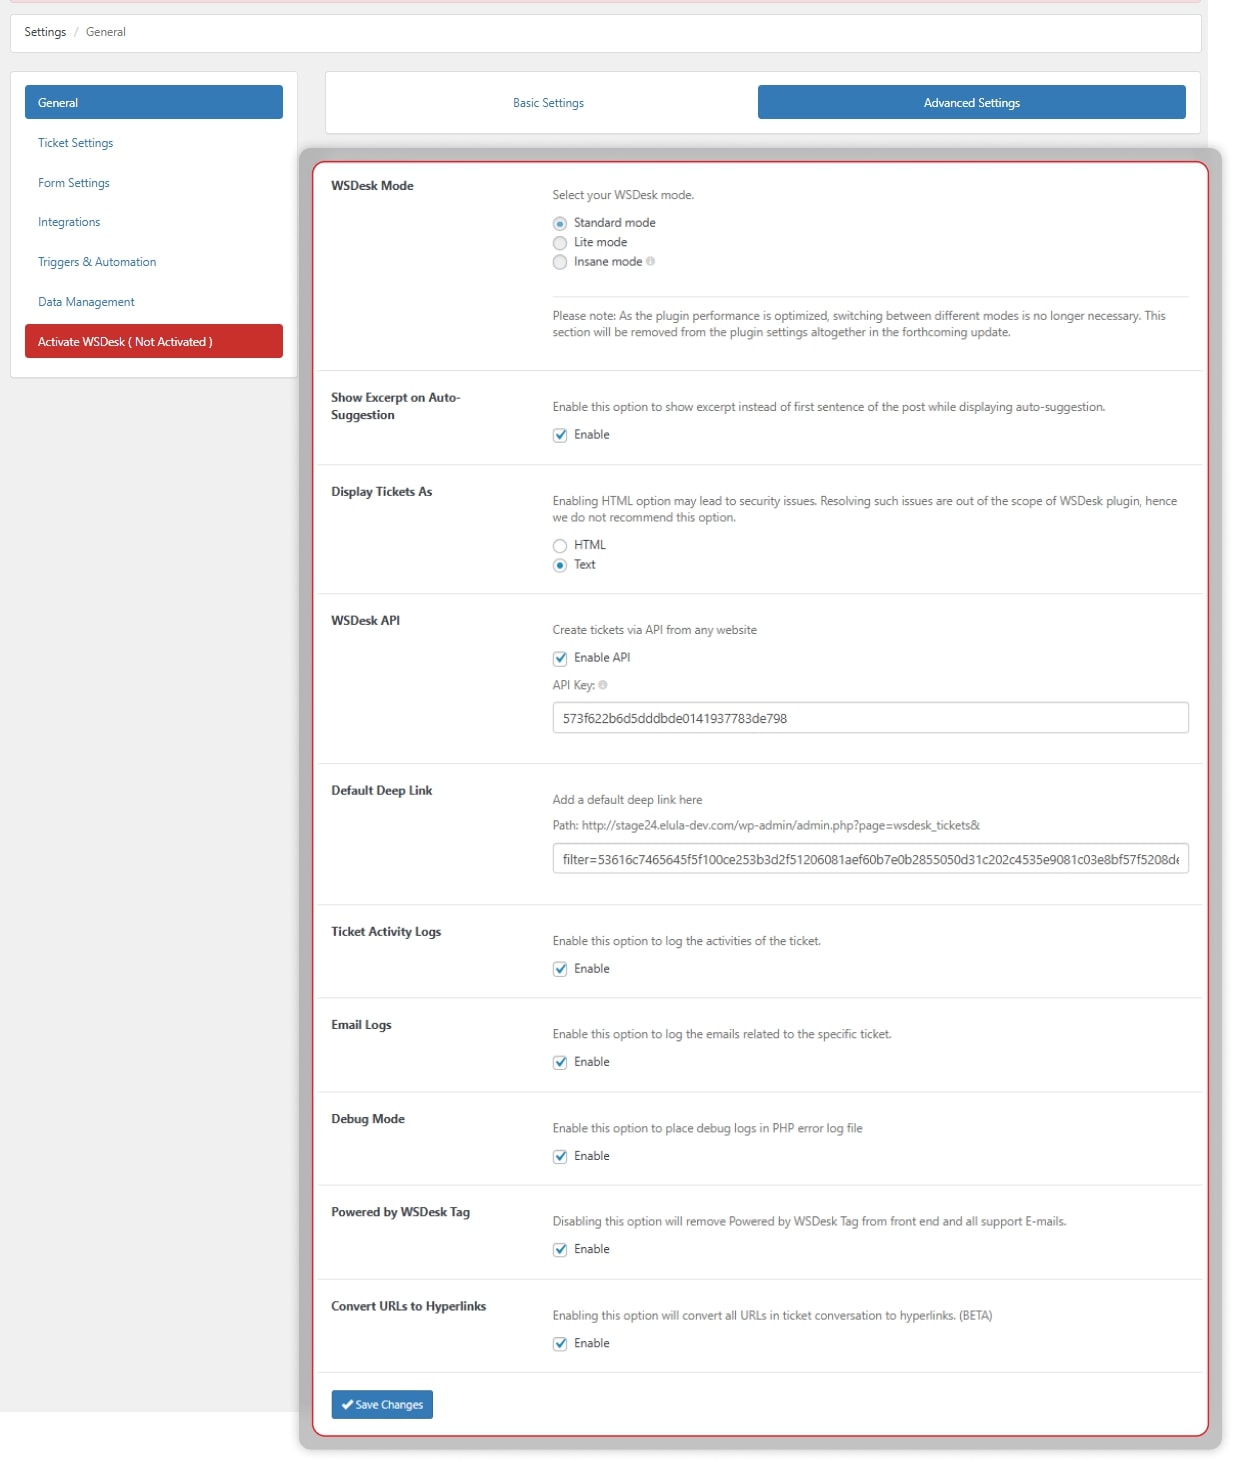Open Ticket Settings in the sidebar
The image size is (1234, 1462).
(x=75, y=142)
